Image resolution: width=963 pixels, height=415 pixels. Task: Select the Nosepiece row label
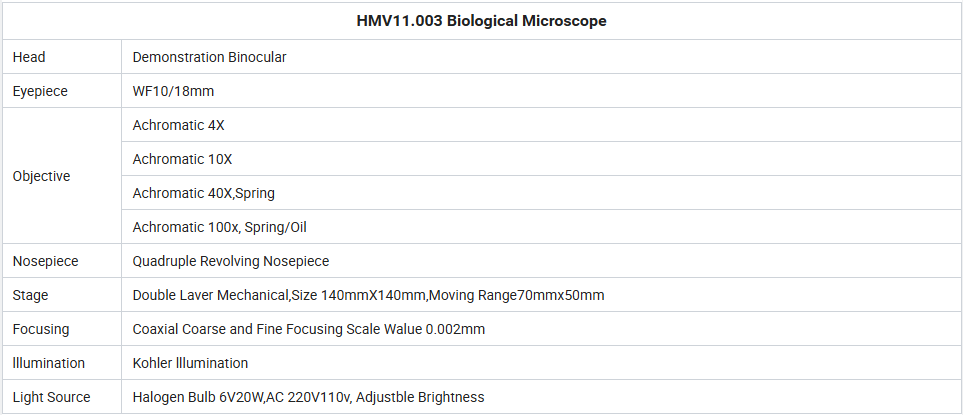click(x=45, y=261)
